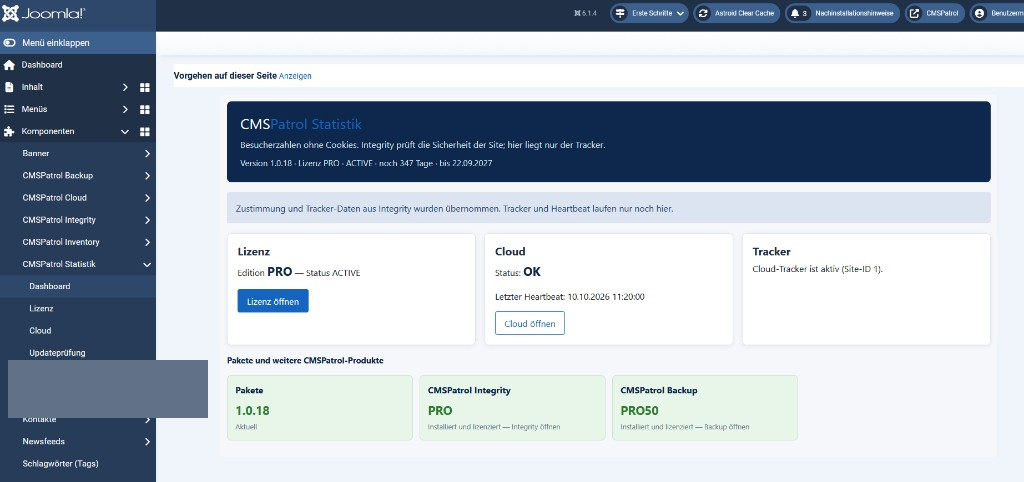Open Lizenz submenu item
The image size is (1024, 482).
pyautogui.click(x=41, y=308)
